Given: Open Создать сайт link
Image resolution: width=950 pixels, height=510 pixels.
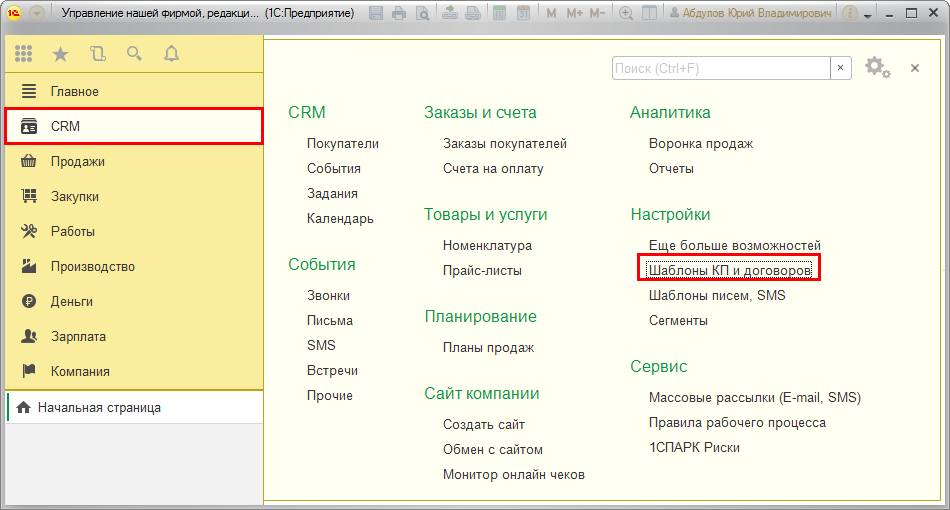Looking at the screenshot, I should tap(483, 425).
